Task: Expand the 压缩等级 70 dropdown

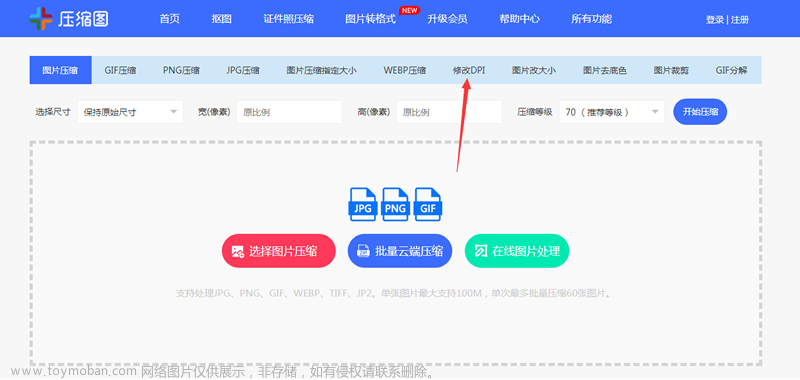Action: pyautogui.click(x=612, y=112)
